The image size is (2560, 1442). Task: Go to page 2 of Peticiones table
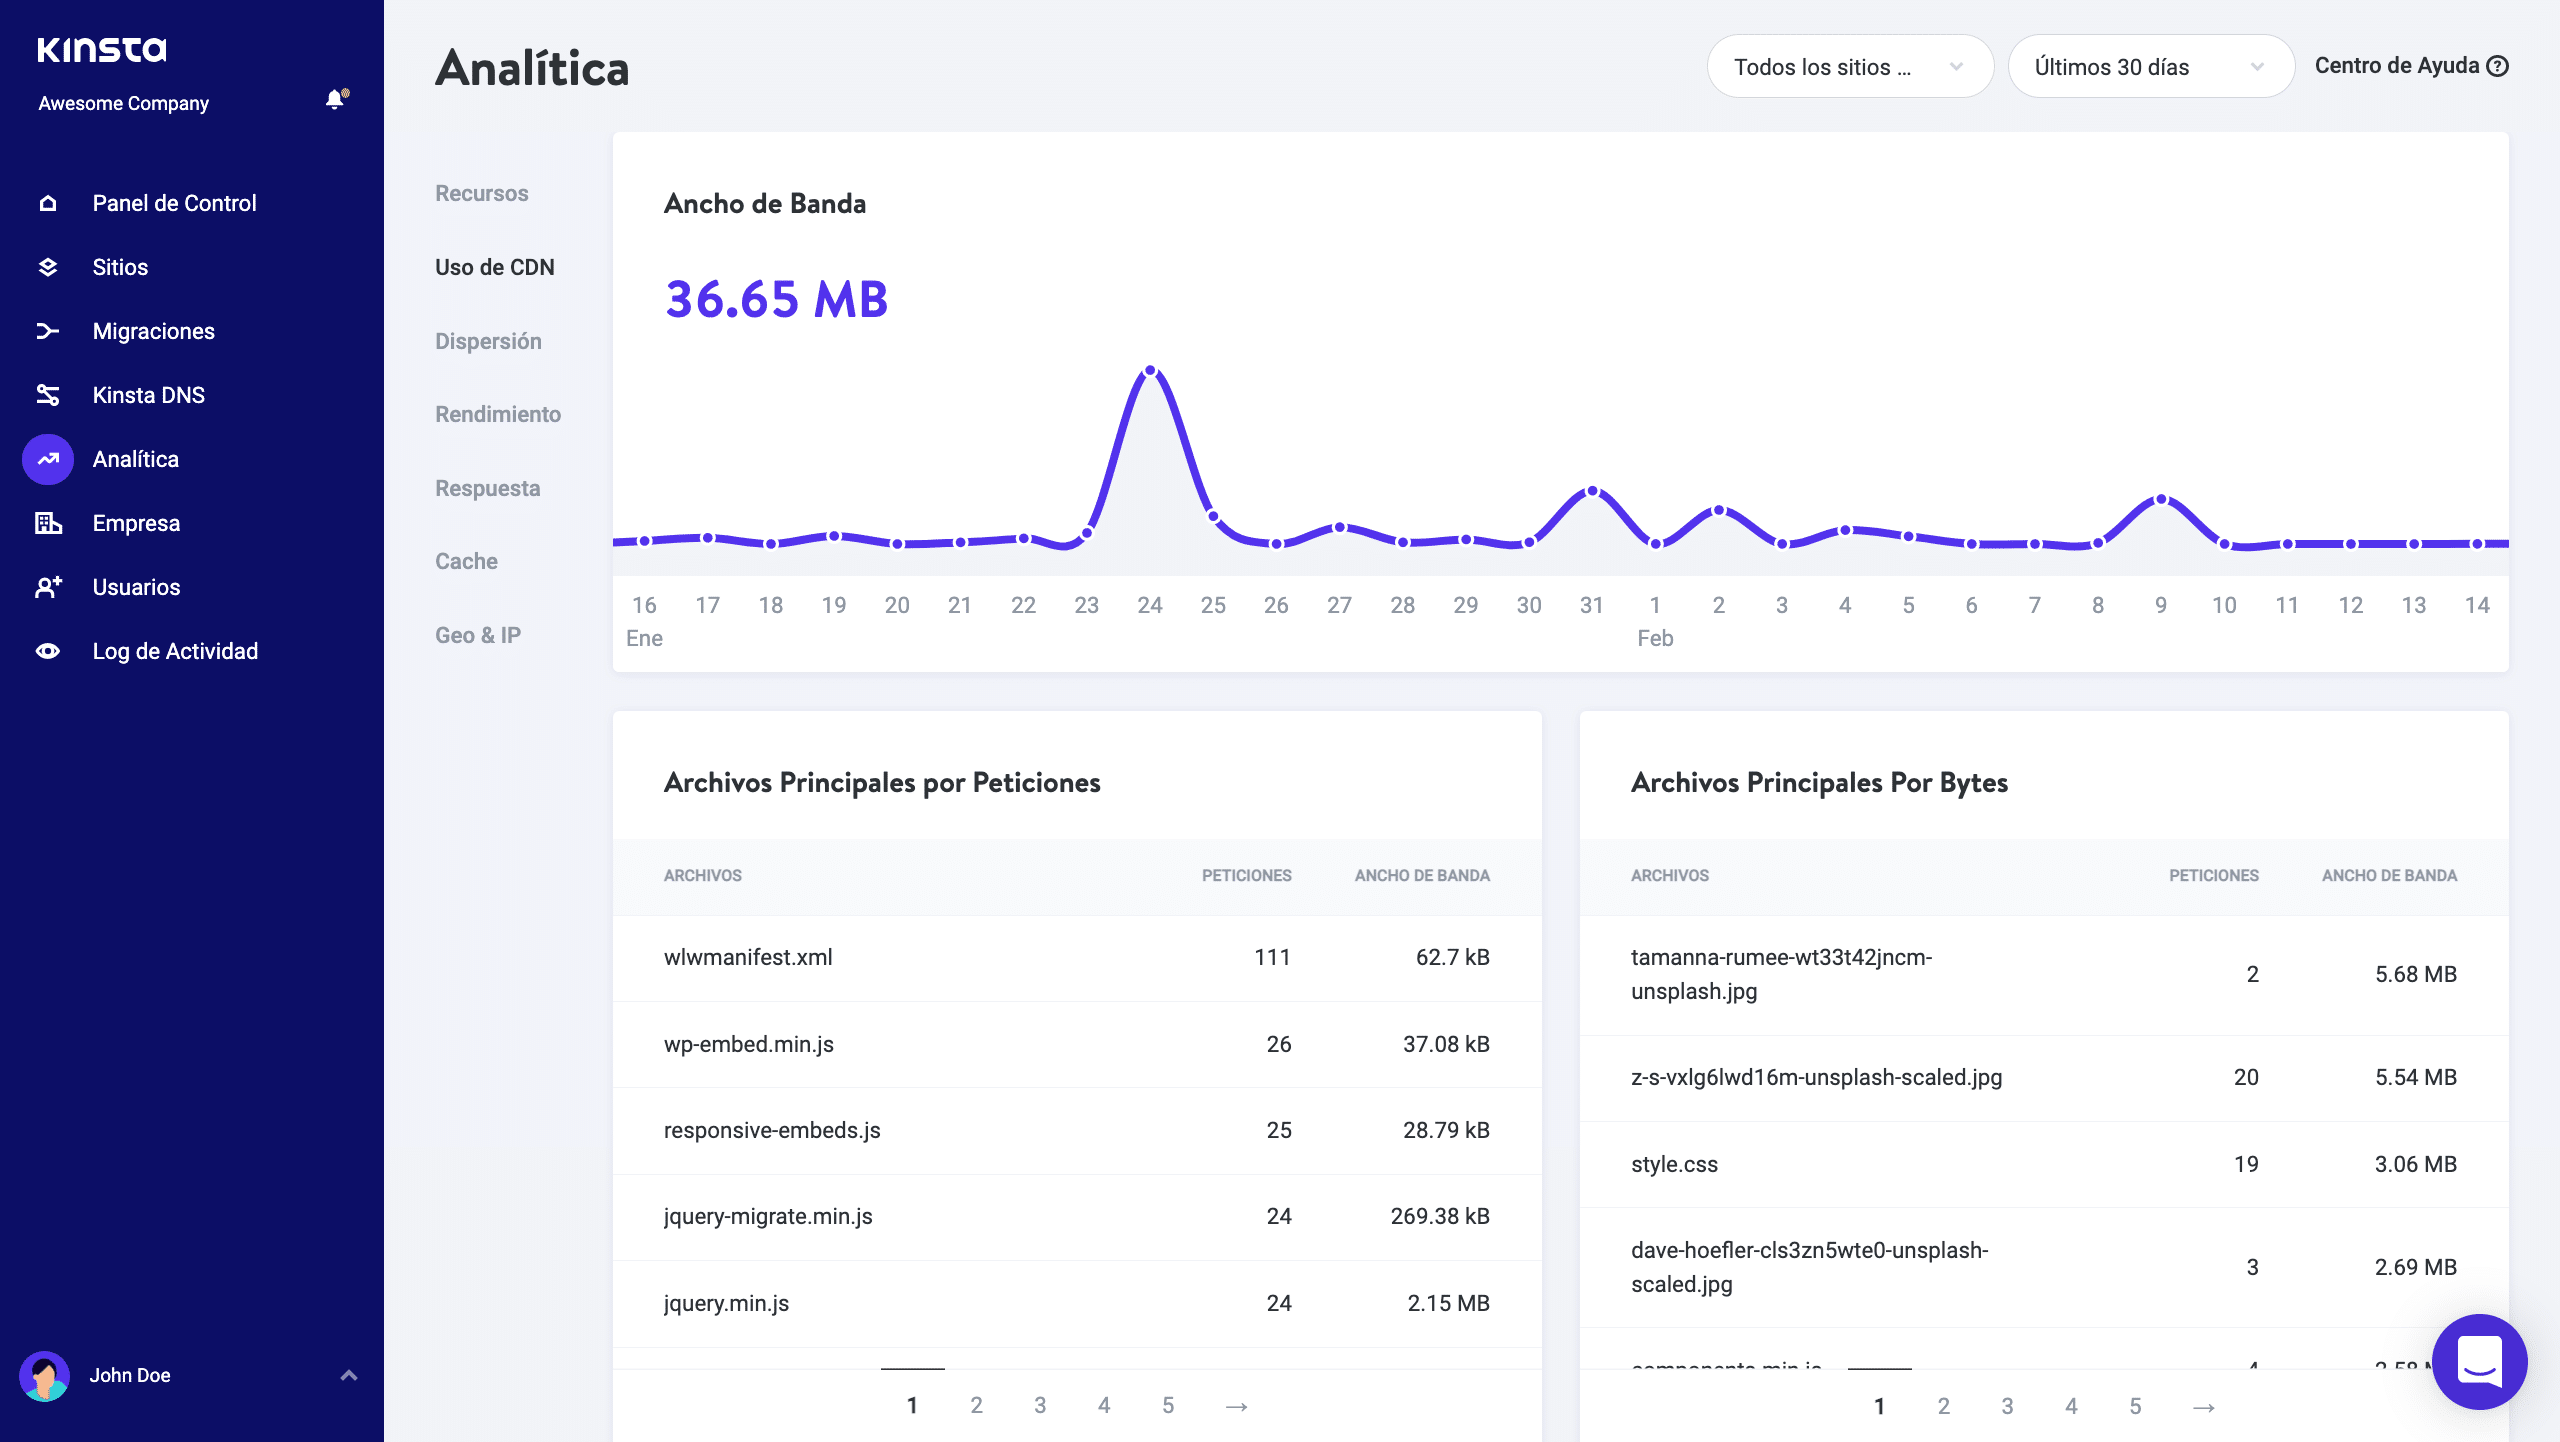pyautogui.click(x=976, y=1405)
